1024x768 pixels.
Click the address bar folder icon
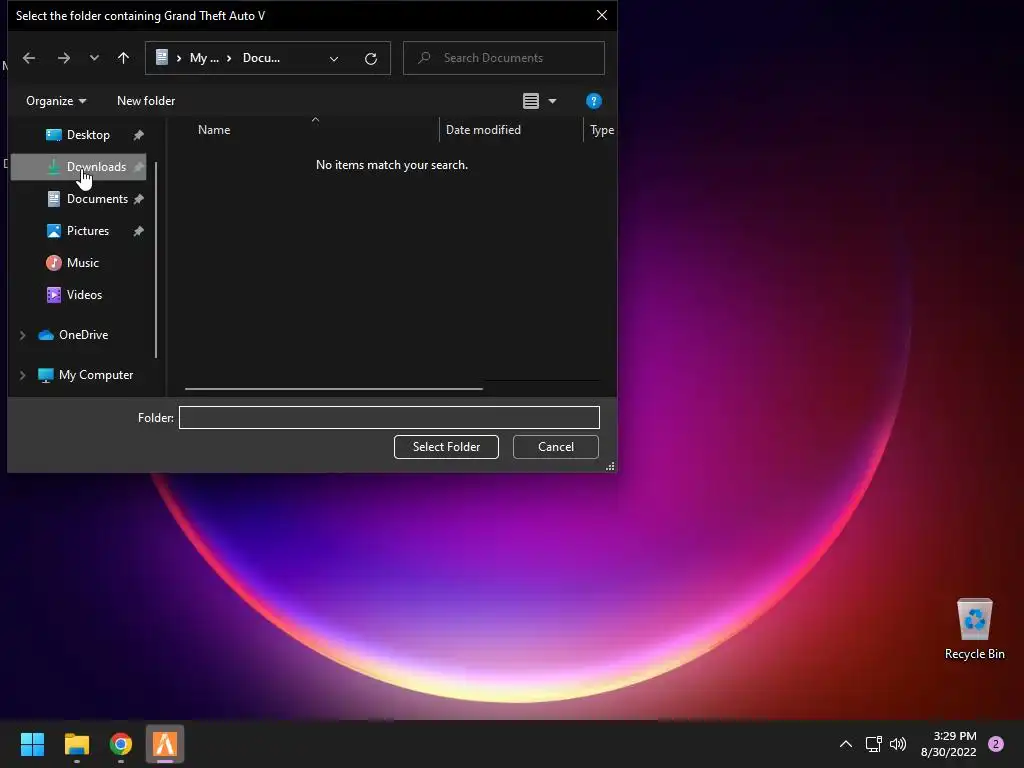click(162, 57)
